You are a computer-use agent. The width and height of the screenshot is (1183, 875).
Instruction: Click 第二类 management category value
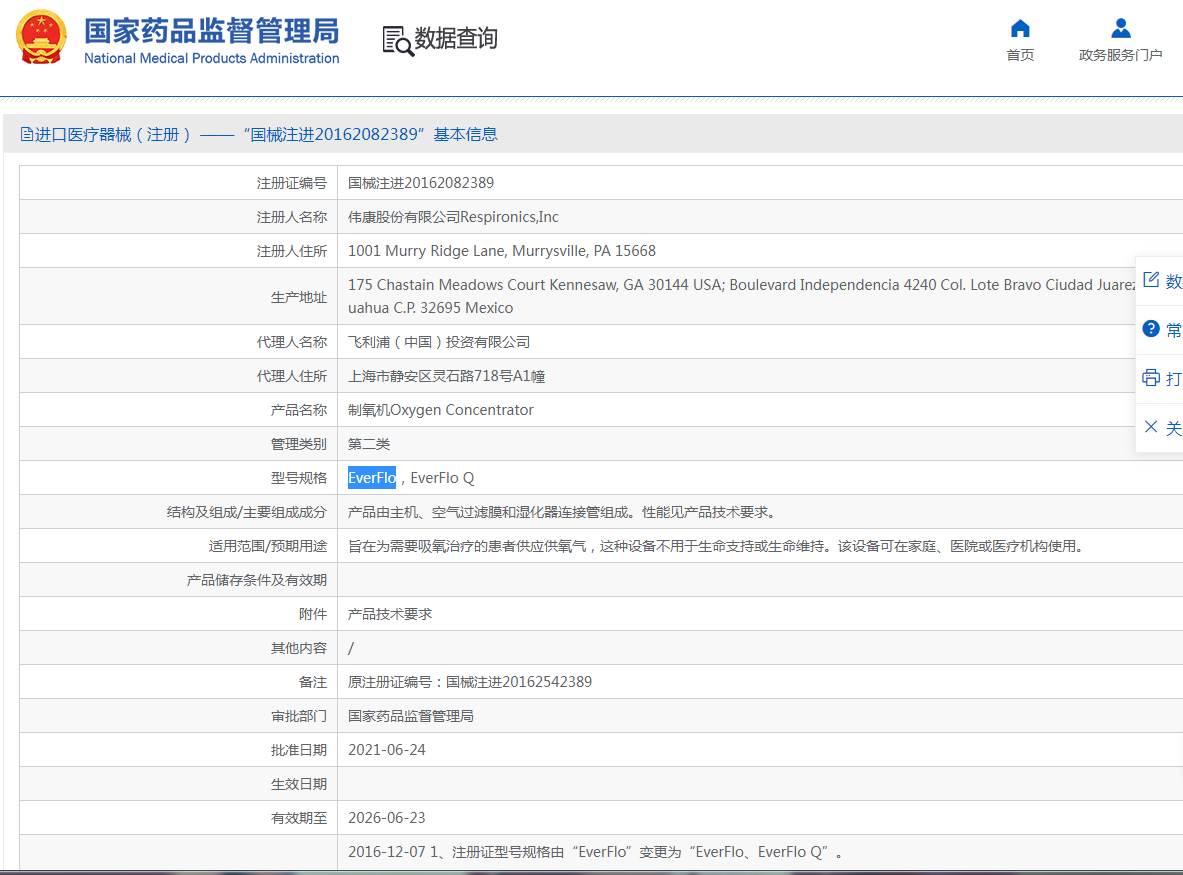369,444
